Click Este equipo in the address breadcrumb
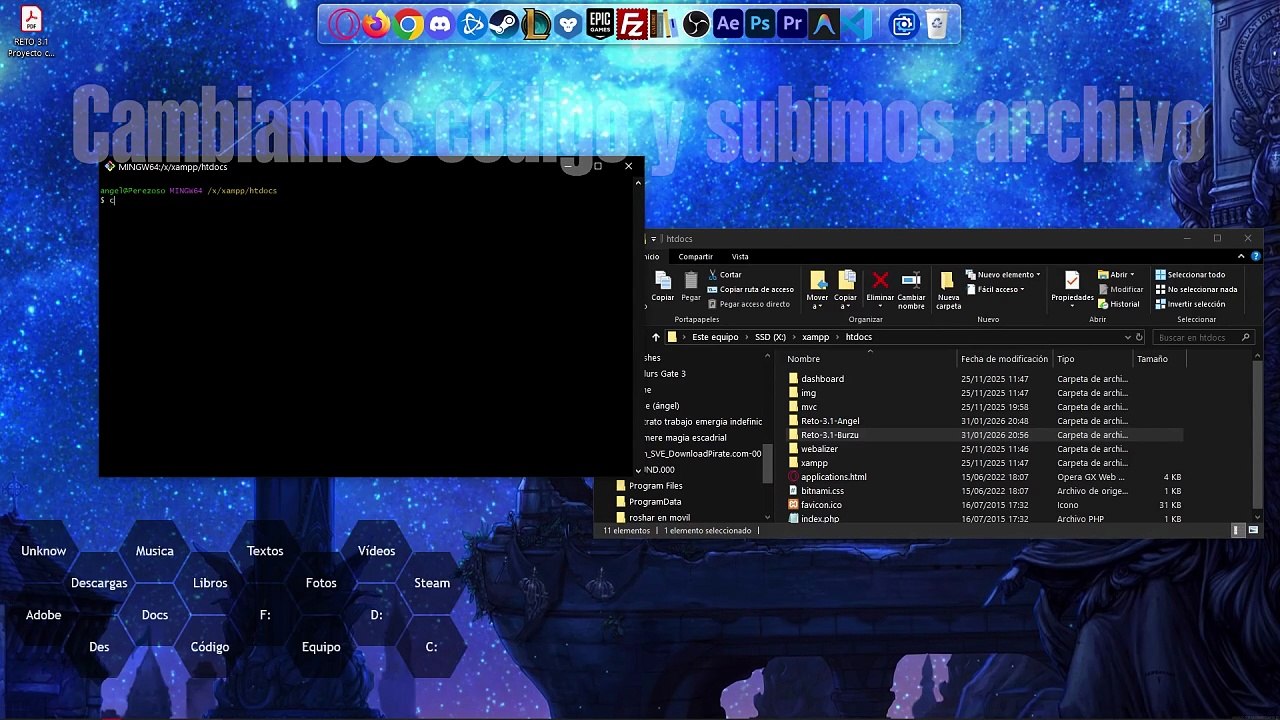Screen dimensions: 1280x720 point(715,338)
